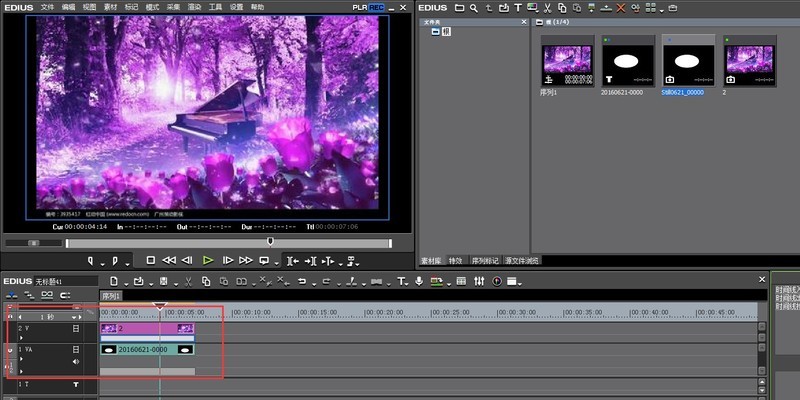
Task: Toggle audio mute on the 1 VA track
Action: tap(75, 361)
